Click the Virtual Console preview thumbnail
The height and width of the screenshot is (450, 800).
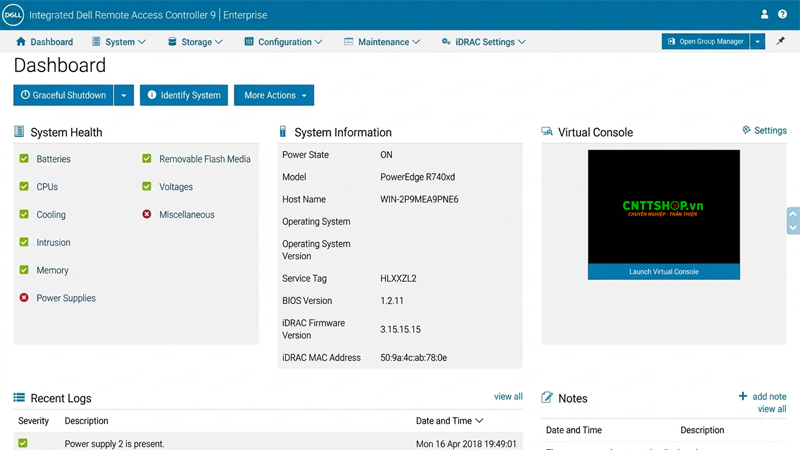664,207
